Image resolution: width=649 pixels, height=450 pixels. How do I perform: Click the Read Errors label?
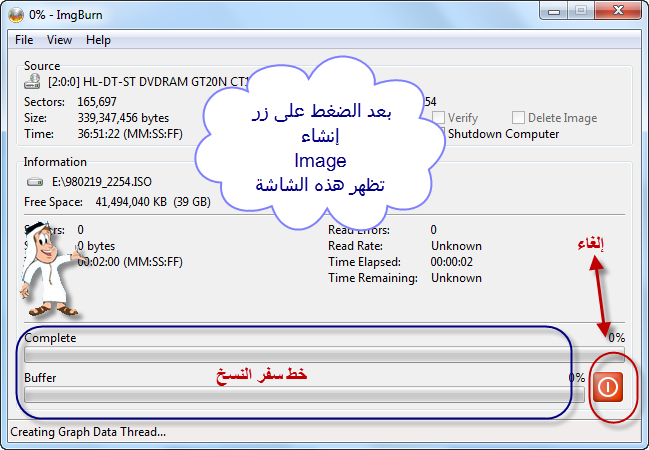359,230
